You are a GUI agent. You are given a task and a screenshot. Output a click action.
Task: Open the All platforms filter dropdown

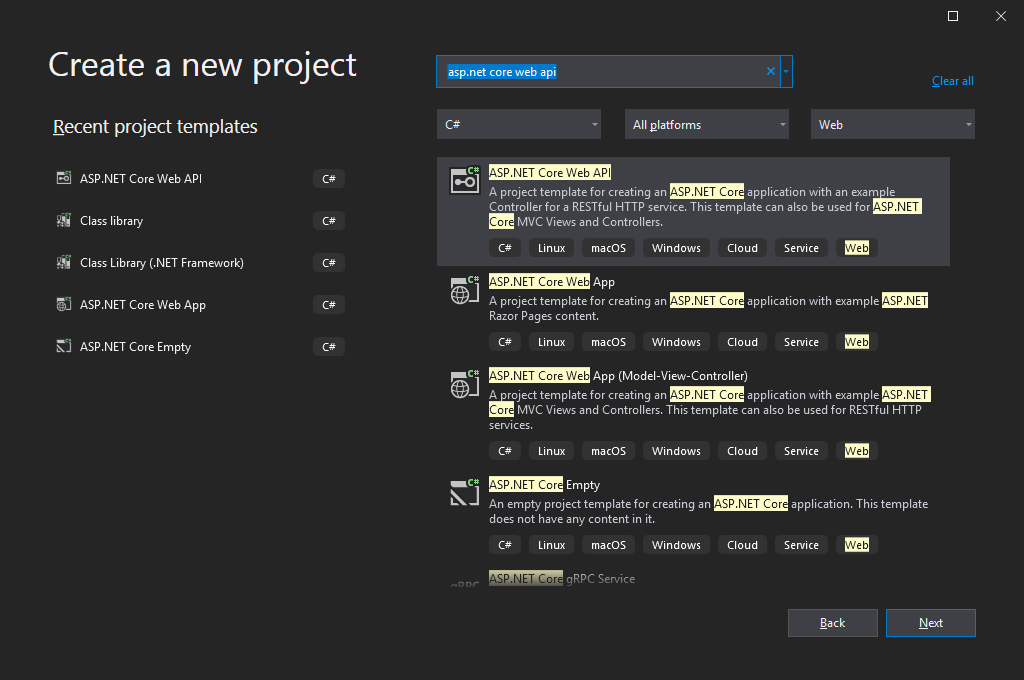point(707,124)
